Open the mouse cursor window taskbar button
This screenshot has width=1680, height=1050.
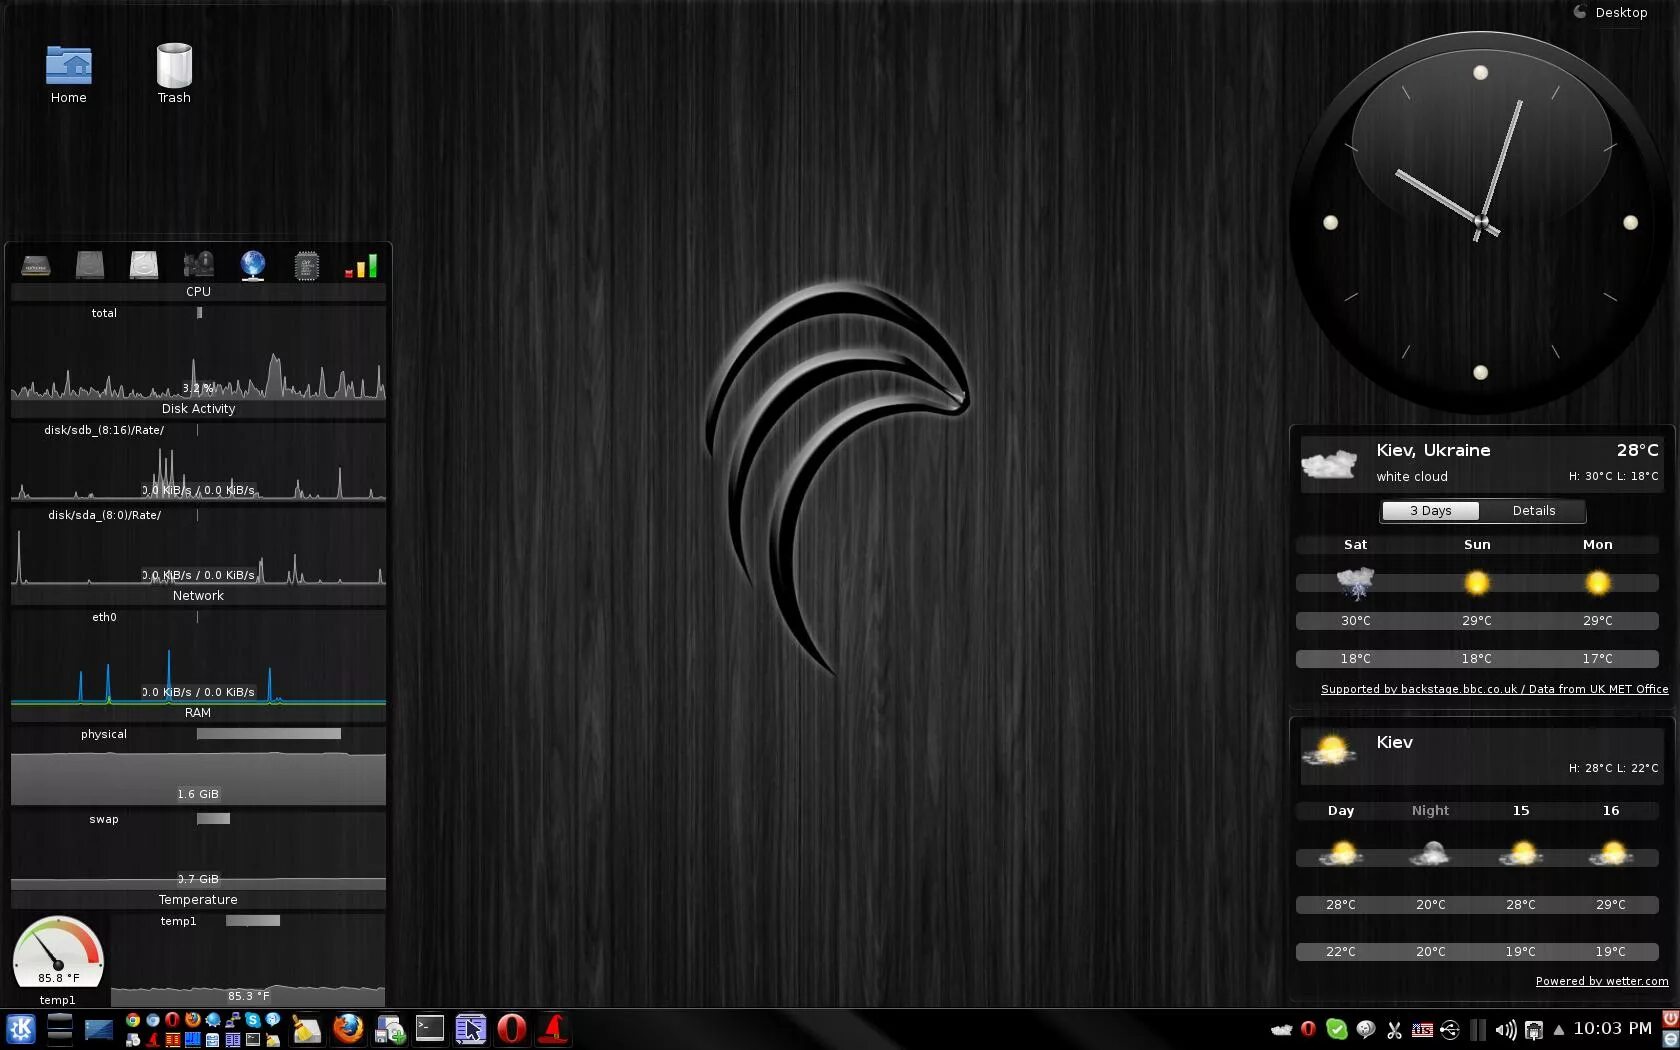[471, 1029]
